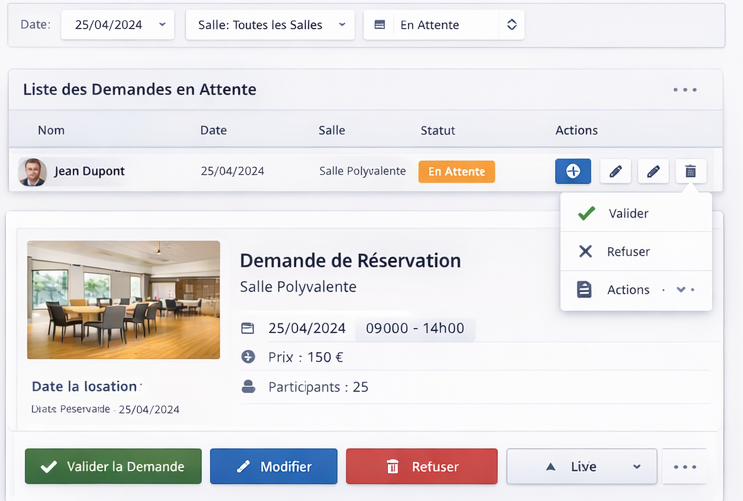Click Jean Dupont's avatar photo
Viewport: 743px width, 501px height.
coord(32,172)
